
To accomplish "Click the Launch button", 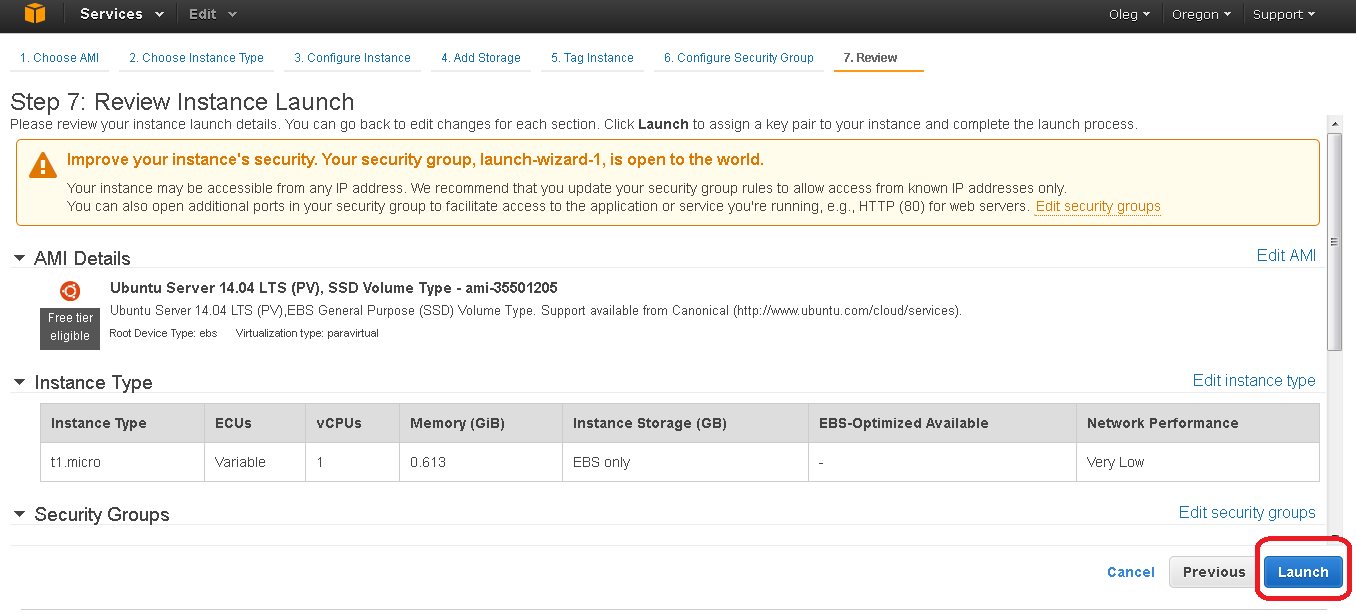I will [x=1303, y=572].
